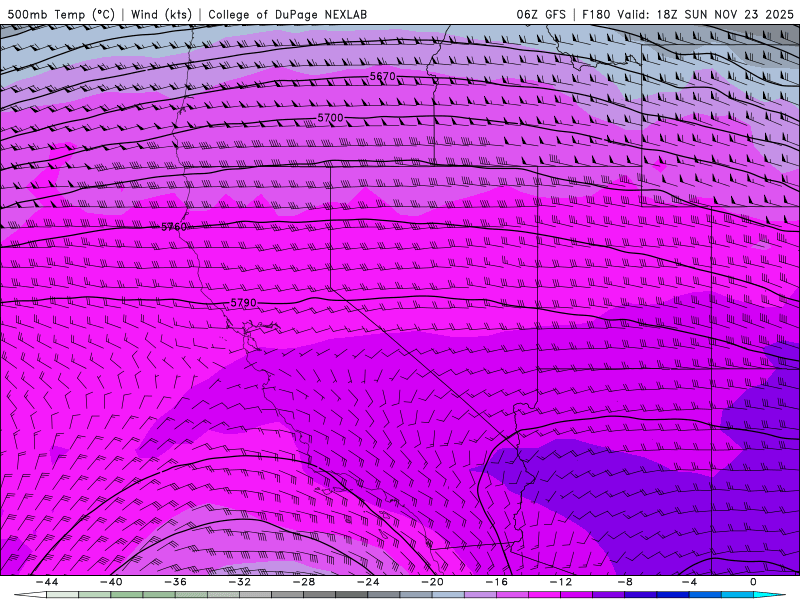Screen dimensions: 800x600
Task: Click the -16 colorbar label
Action: click(x=496, y=582)
